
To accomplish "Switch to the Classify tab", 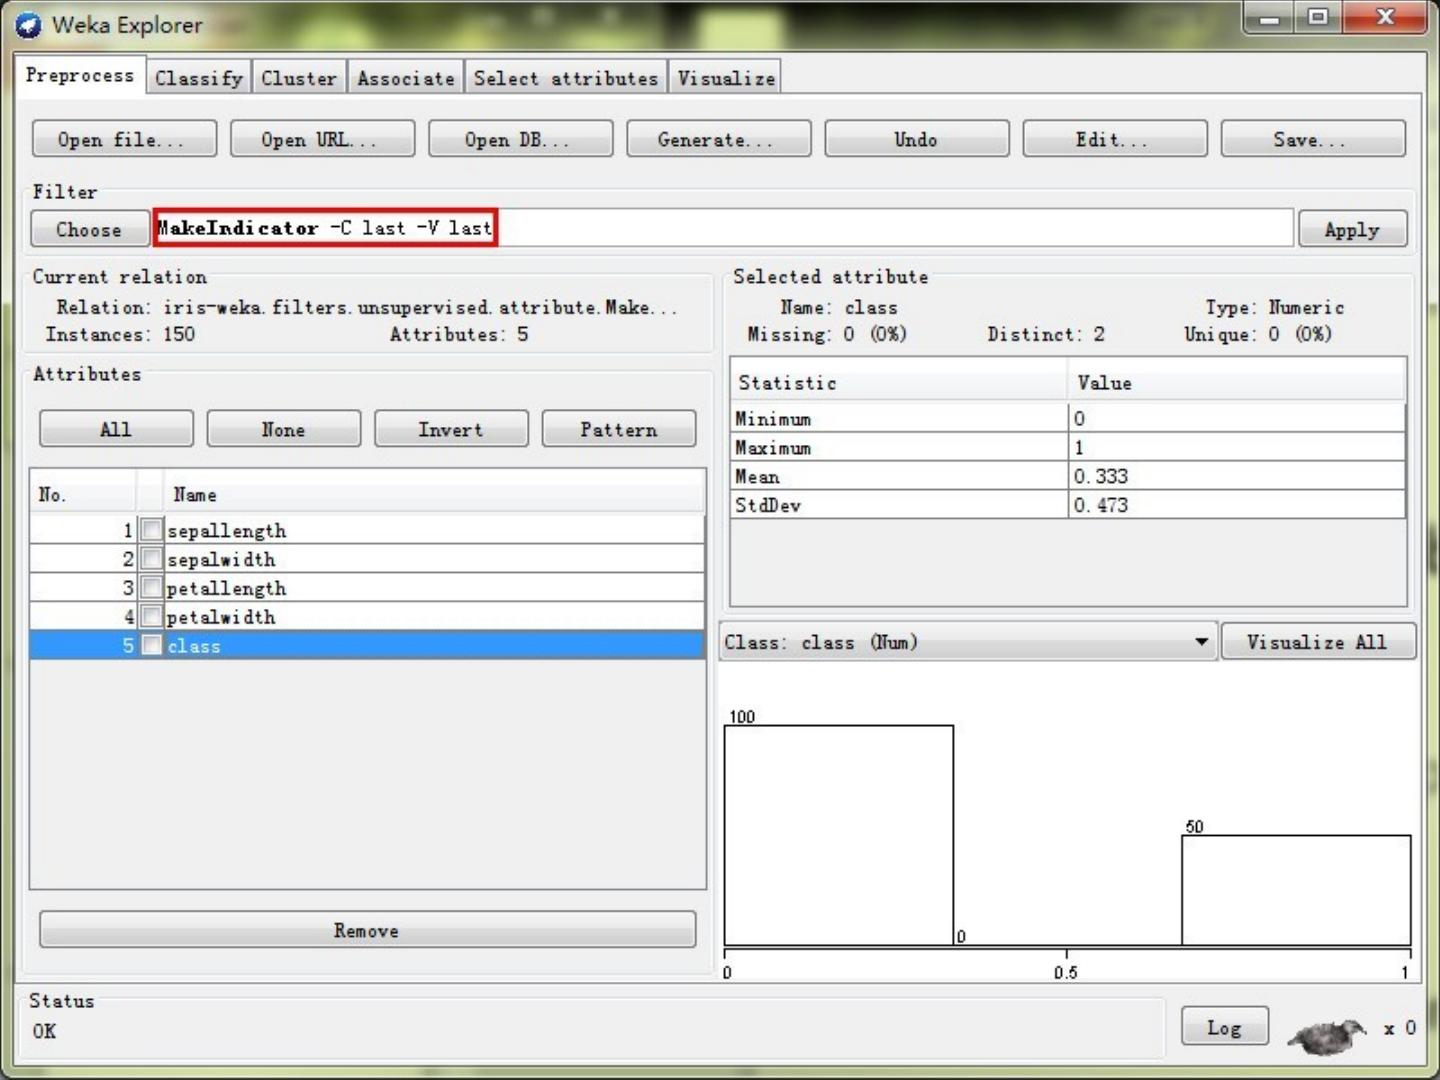I will coord(198,78).
